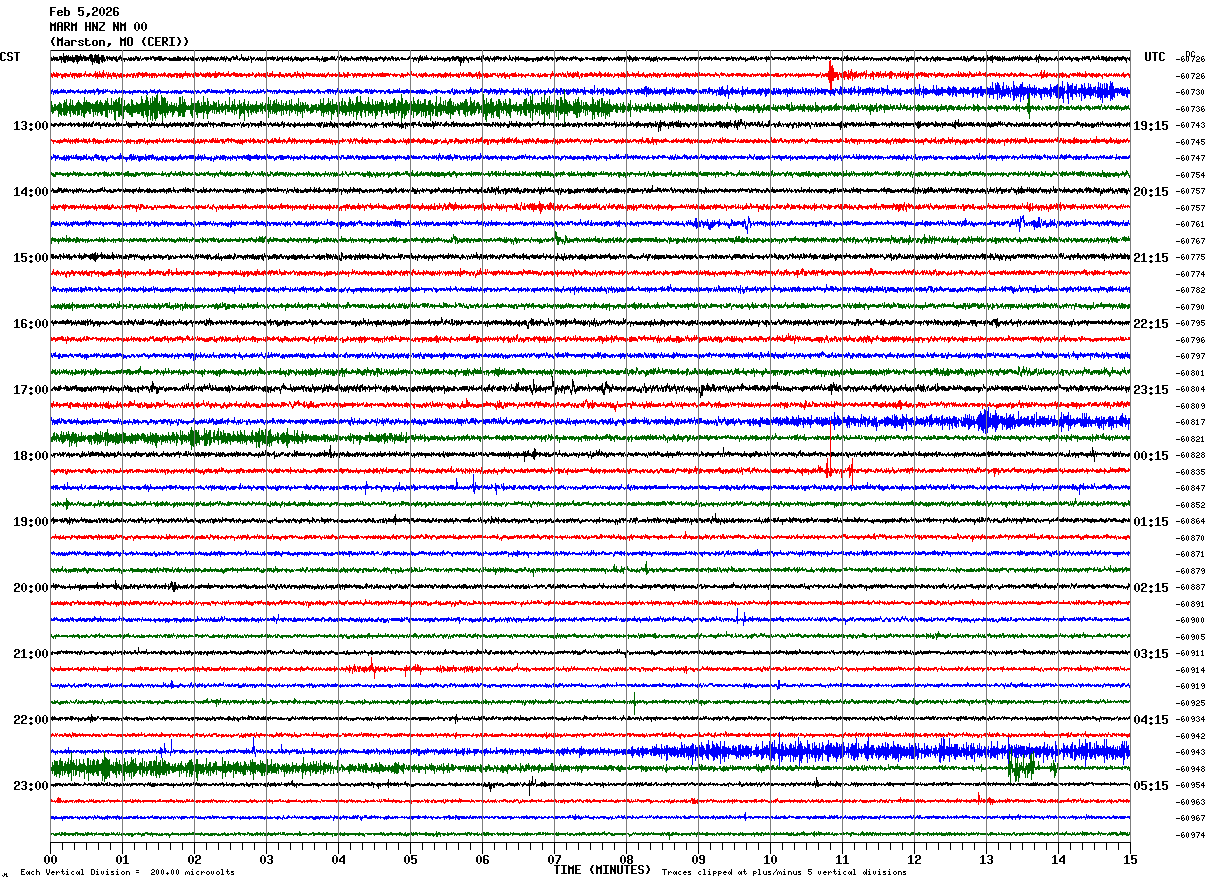Click minute tick label '14' on time axis
The width and height of the screenshot is (1210, 886).
1058,859
